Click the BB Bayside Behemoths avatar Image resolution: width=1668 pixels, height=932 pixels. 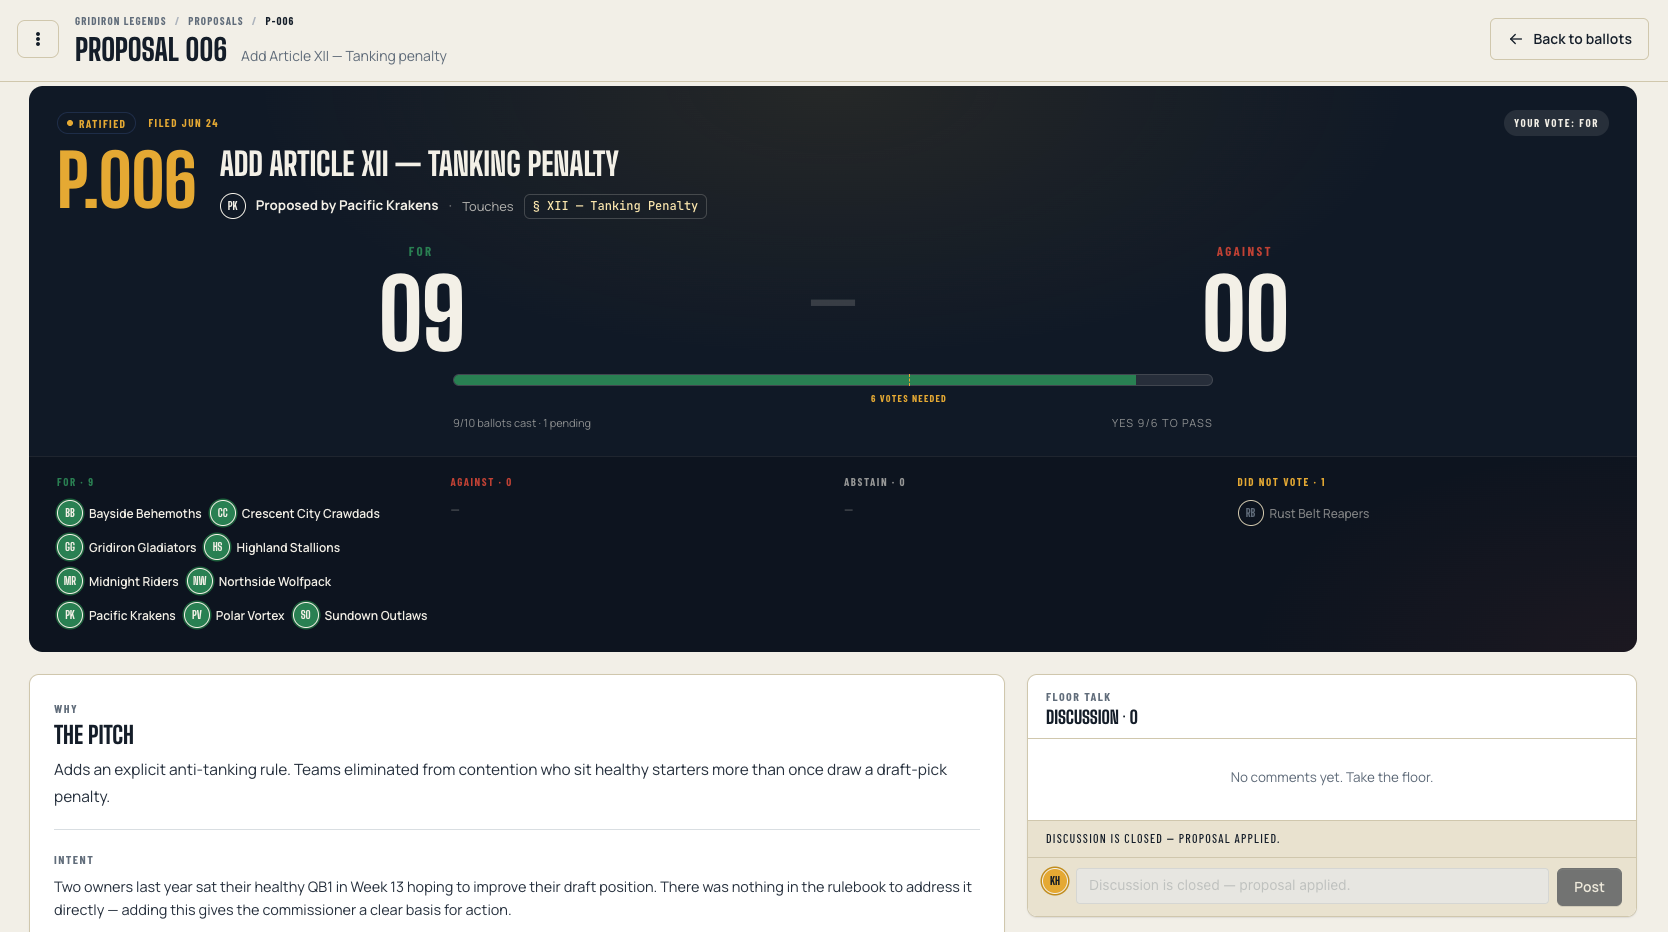[70, 513]
